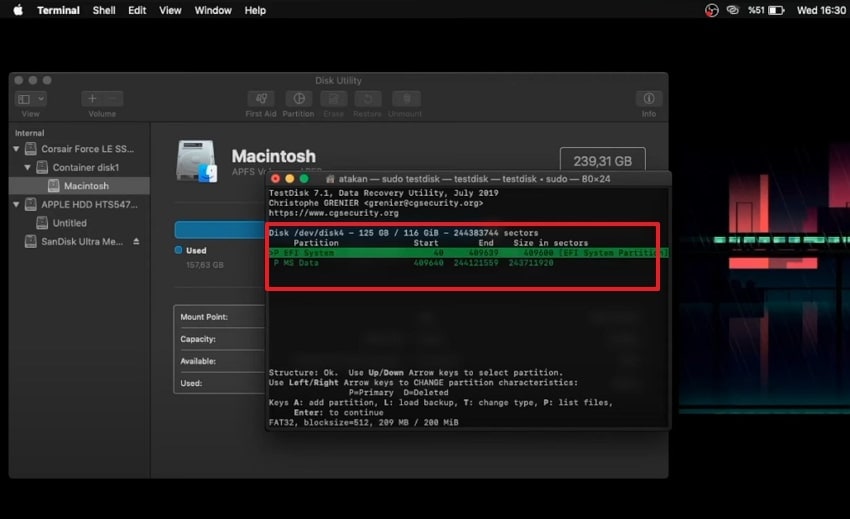Close the testdisk Terminal window

click(275, 178)
